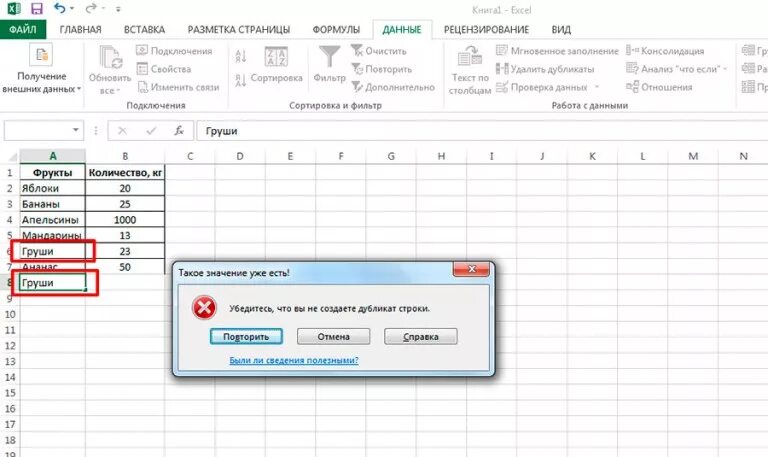Open the Undo history dropdown arrow
Viewport: 768px width, 457px height.
72,9
